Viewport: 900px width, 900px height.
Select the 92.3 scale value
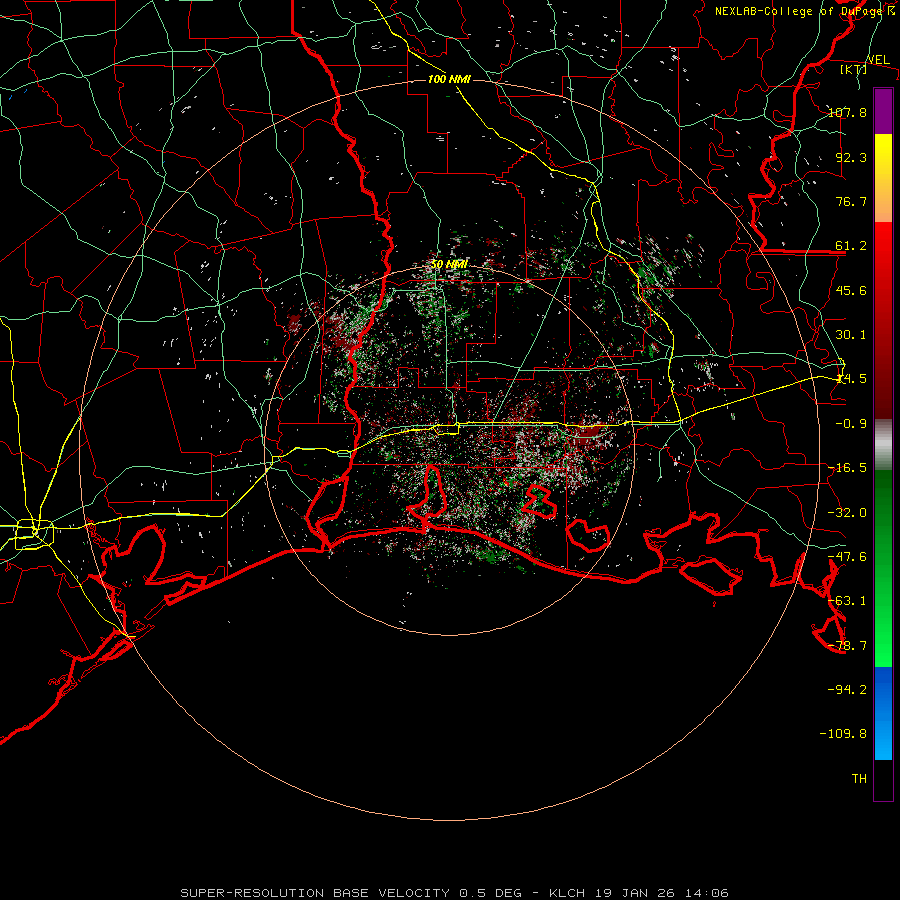pos(851,157)
